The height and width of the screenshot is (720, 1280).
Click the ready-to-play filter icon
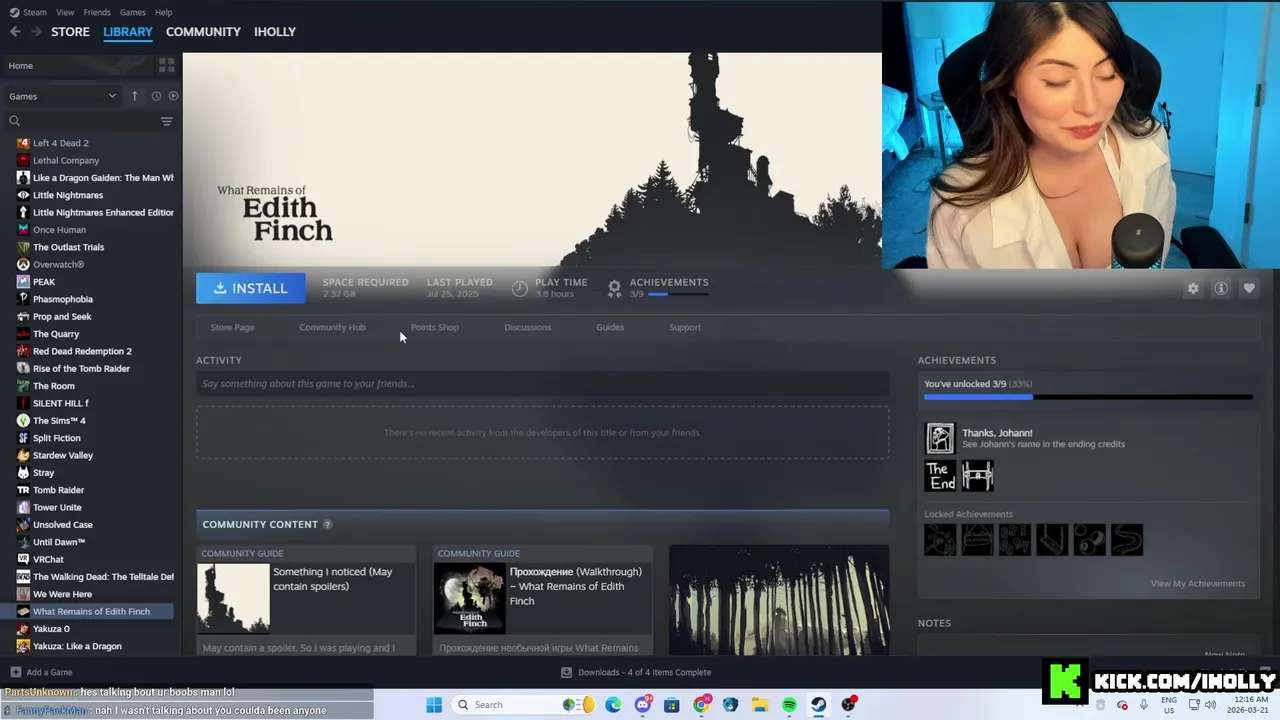tap(173, 96)
